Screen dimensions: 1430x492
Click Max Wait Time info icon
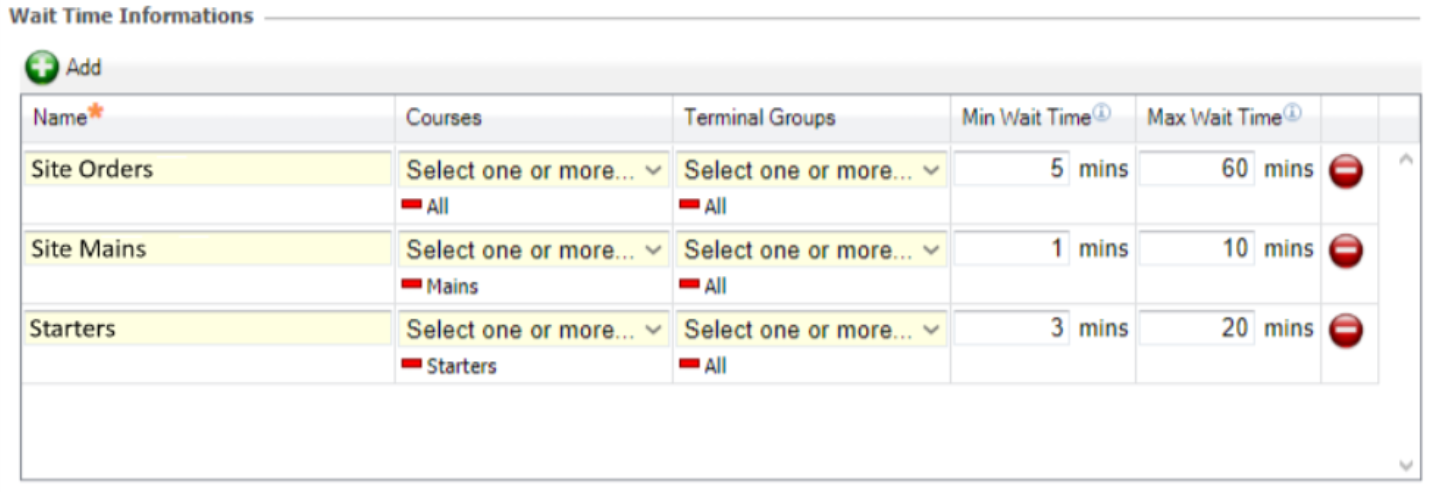1292,114
